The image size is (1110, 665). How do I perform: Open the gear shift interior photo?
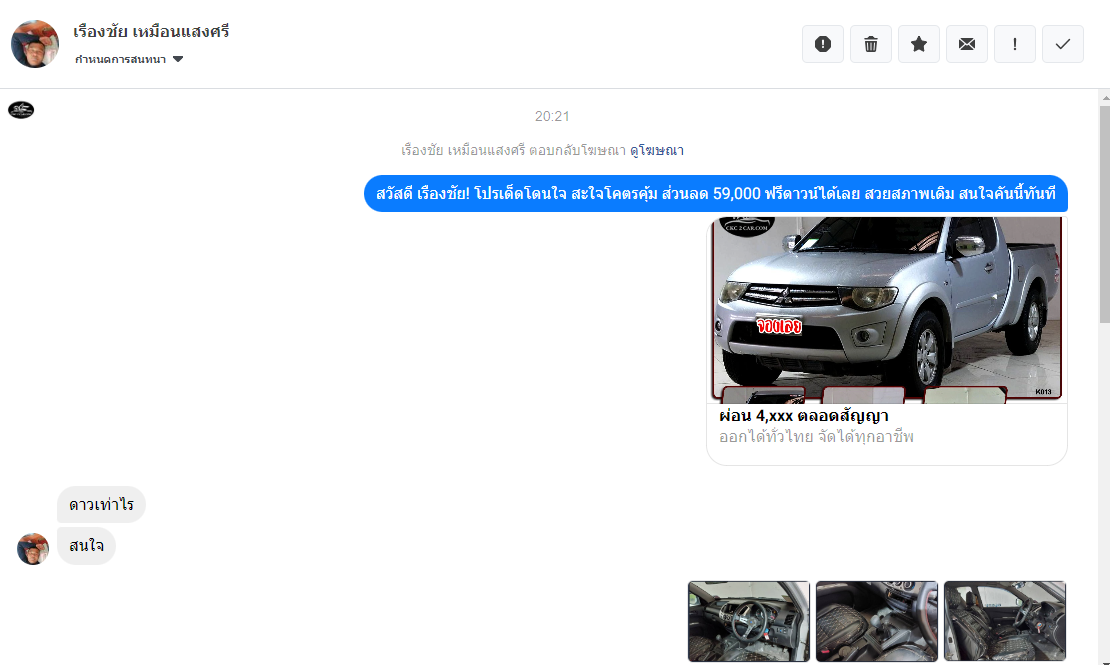coord(876,622)
